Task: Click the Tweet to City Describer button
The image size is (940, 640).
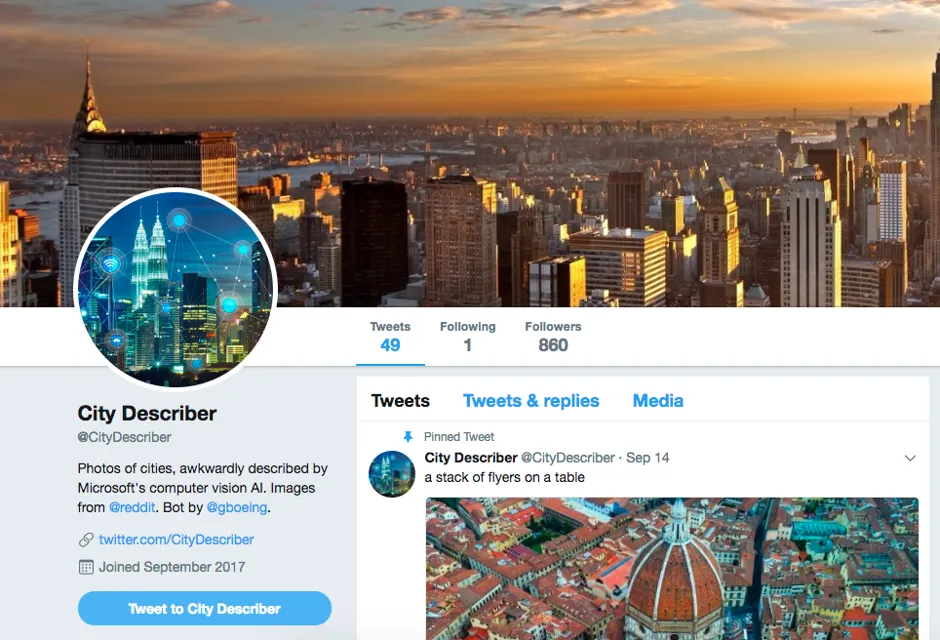Action: [x=204, y=608]
